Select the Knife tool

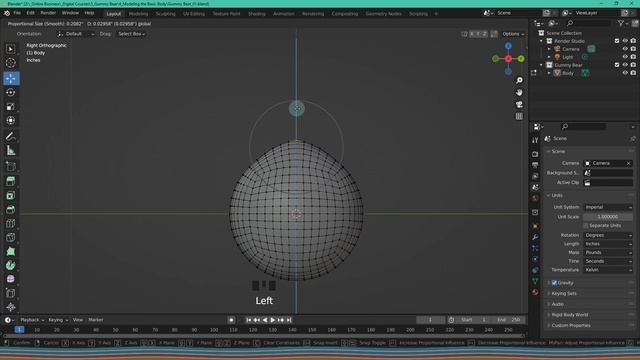click(x=11, y=238)
